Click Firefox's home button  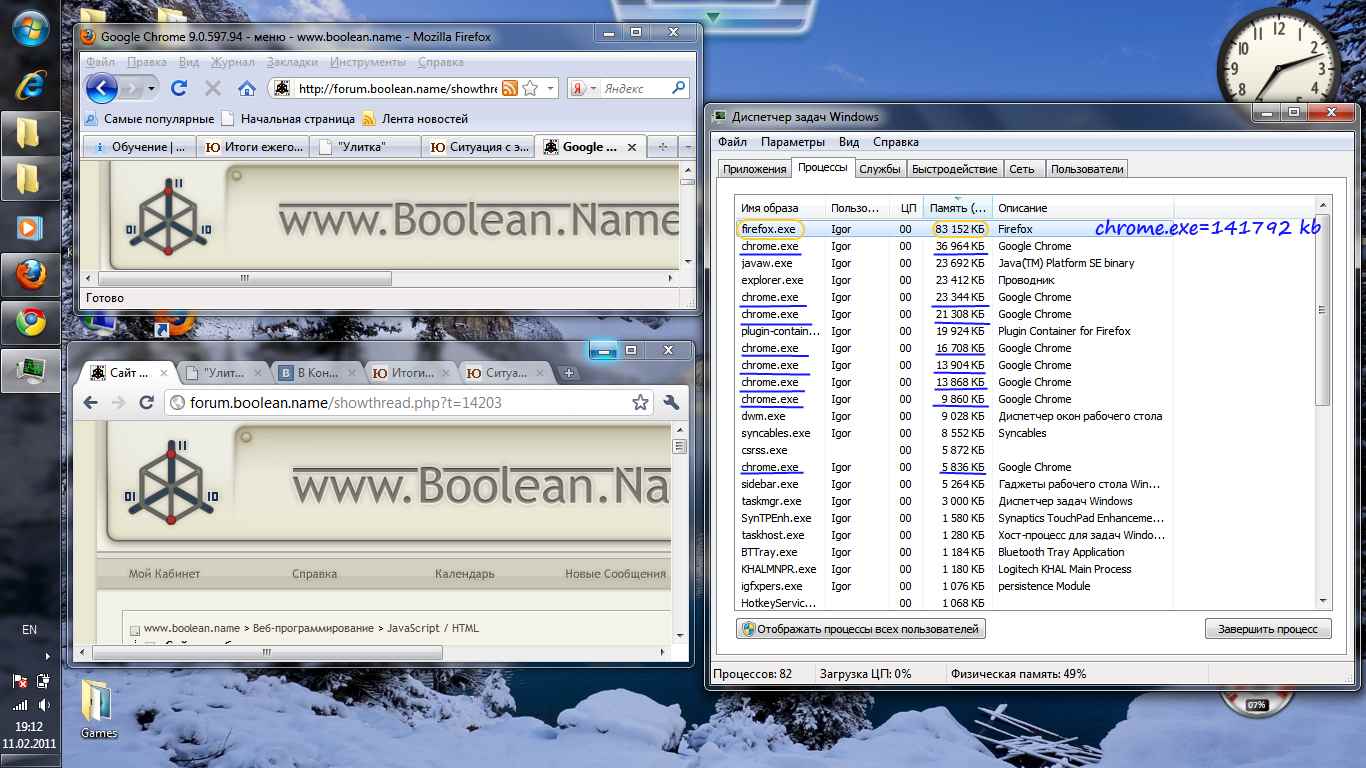(246, 88)
